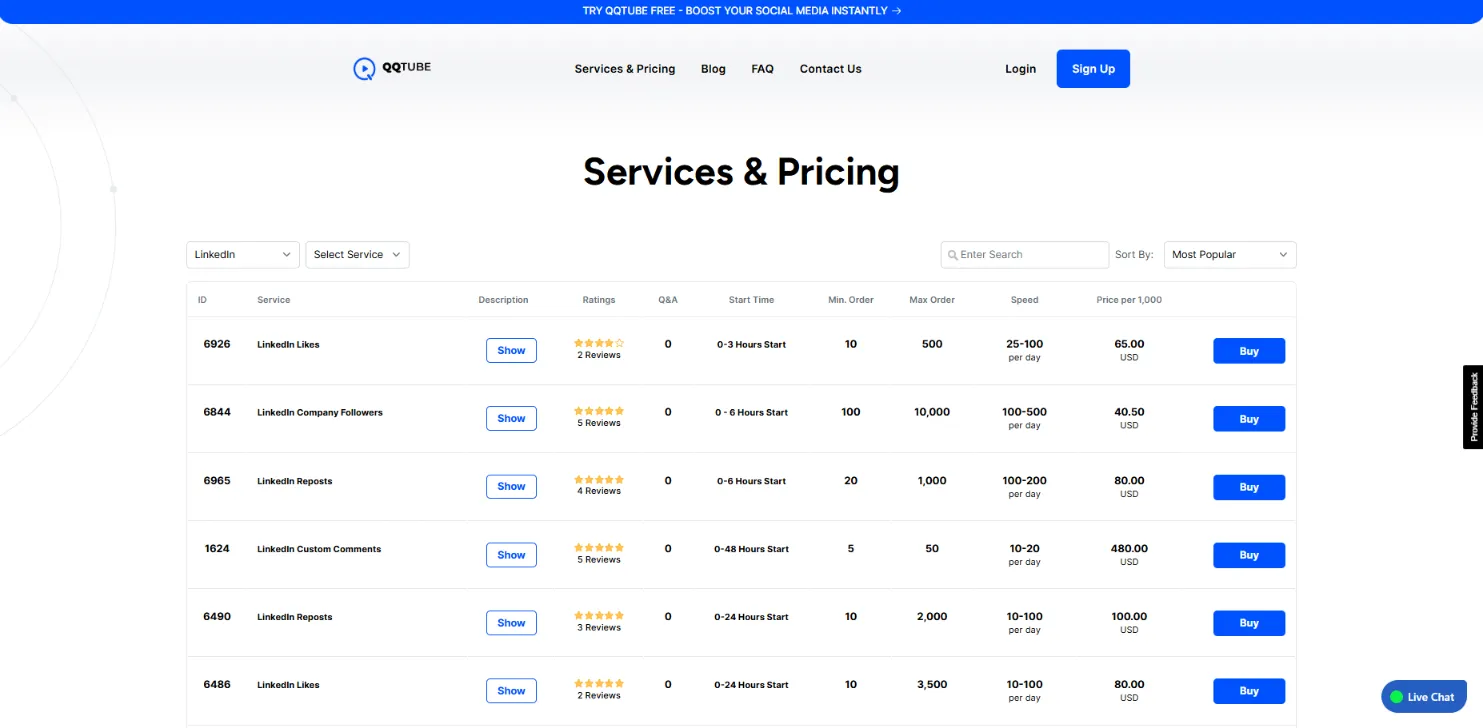Open Services & Pricing menu item

click(624, 69)
